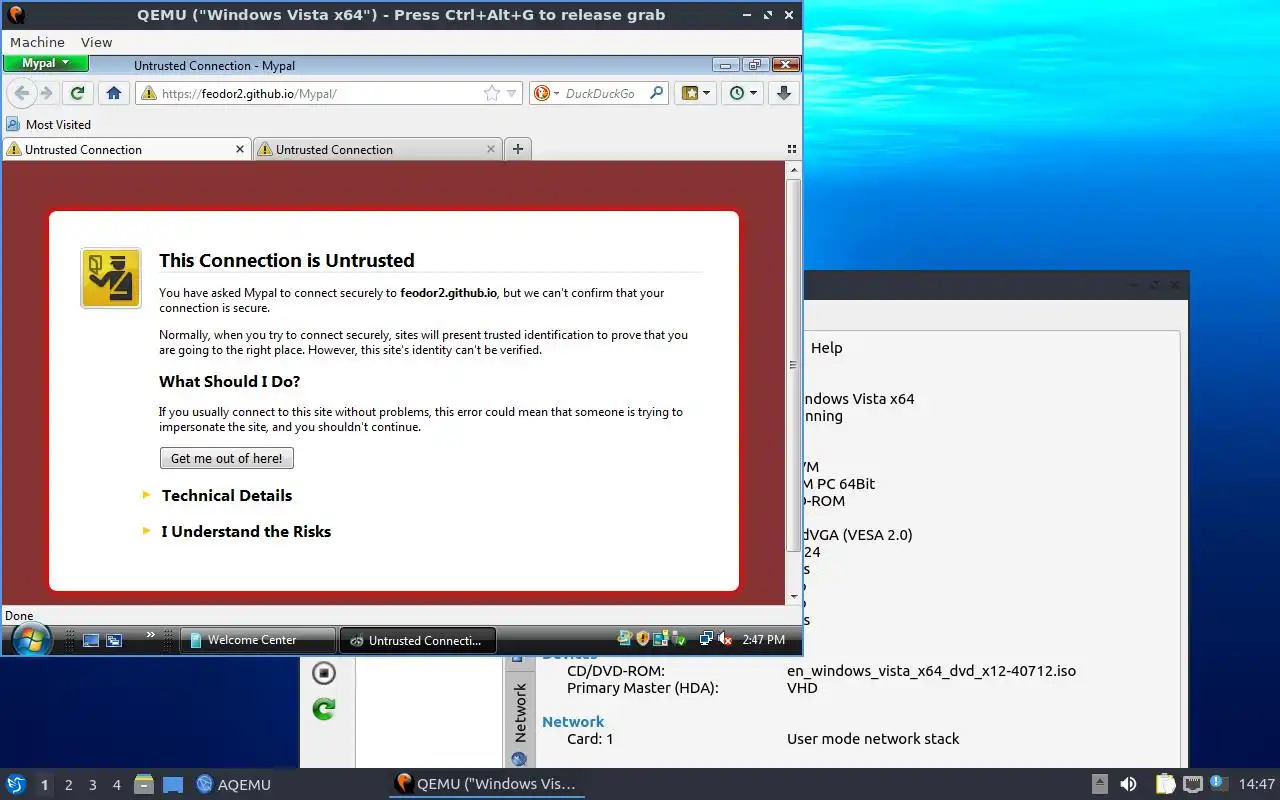1280x800 pixels.
Task: Open the Machine menu in QEMU
Action: (x=37, y=42)
